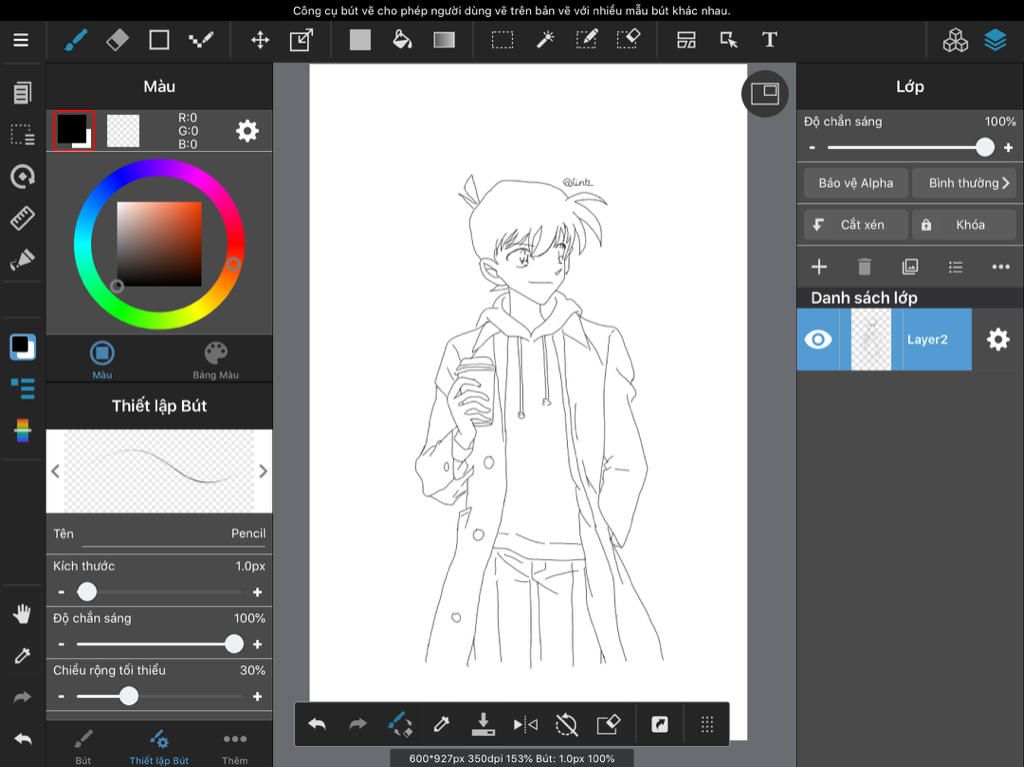Switch to the Bảng Màu tab
Screen dimensions: 1024x767
tap(216, 360)
